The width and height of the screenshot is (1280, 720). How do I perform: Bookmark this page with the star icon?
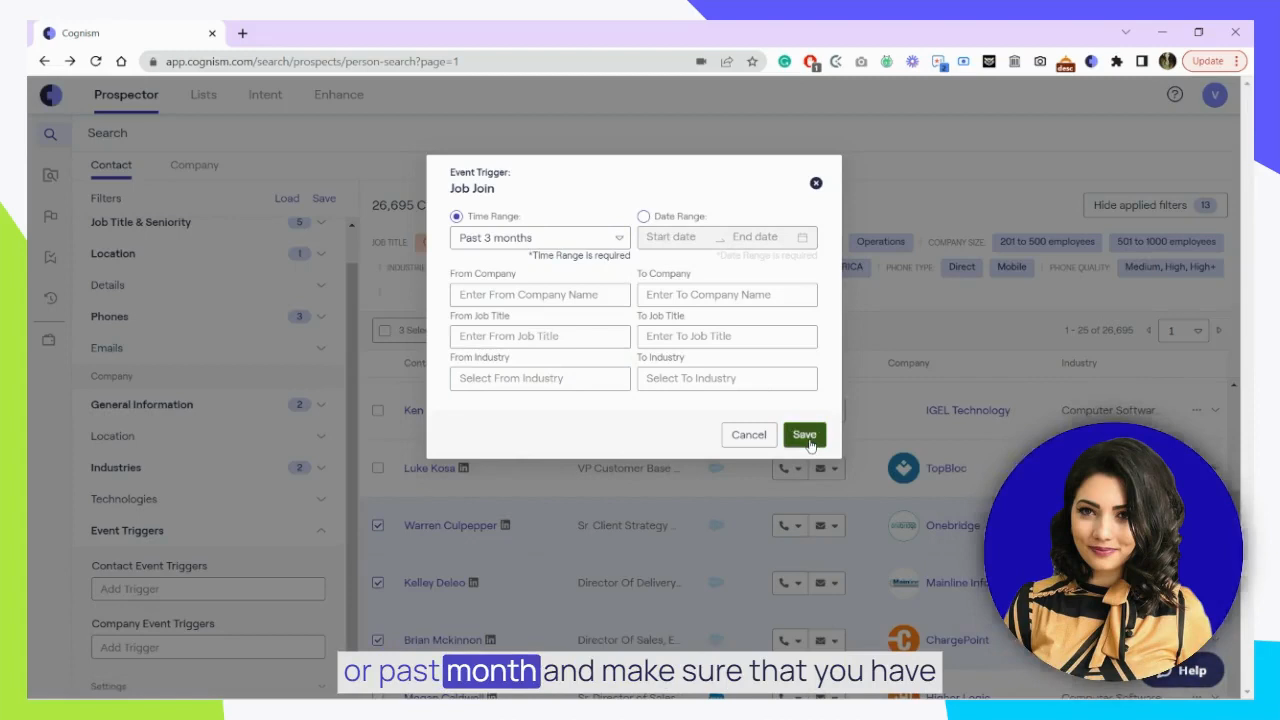click(752, 61)
